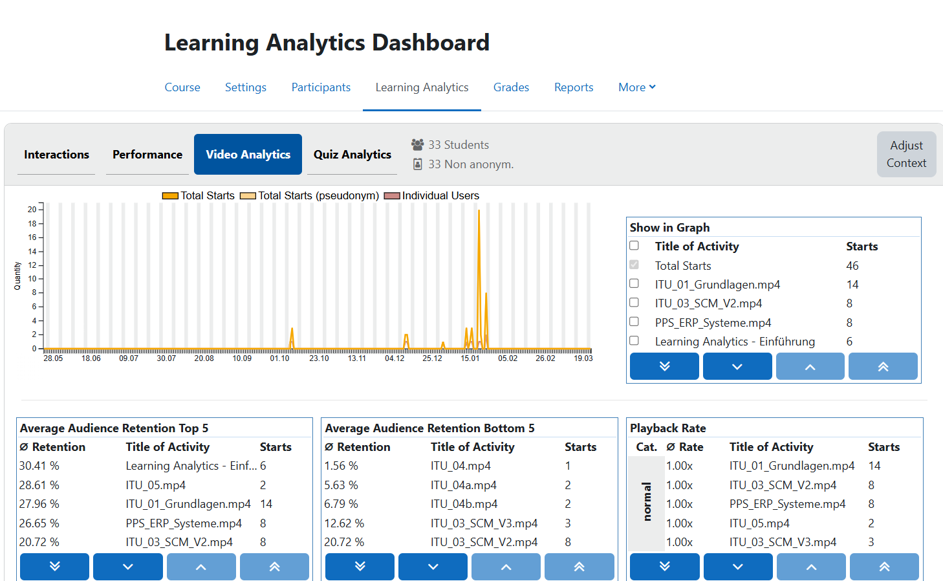Switch to the Quiz Analytics tab

click(352, 155)
